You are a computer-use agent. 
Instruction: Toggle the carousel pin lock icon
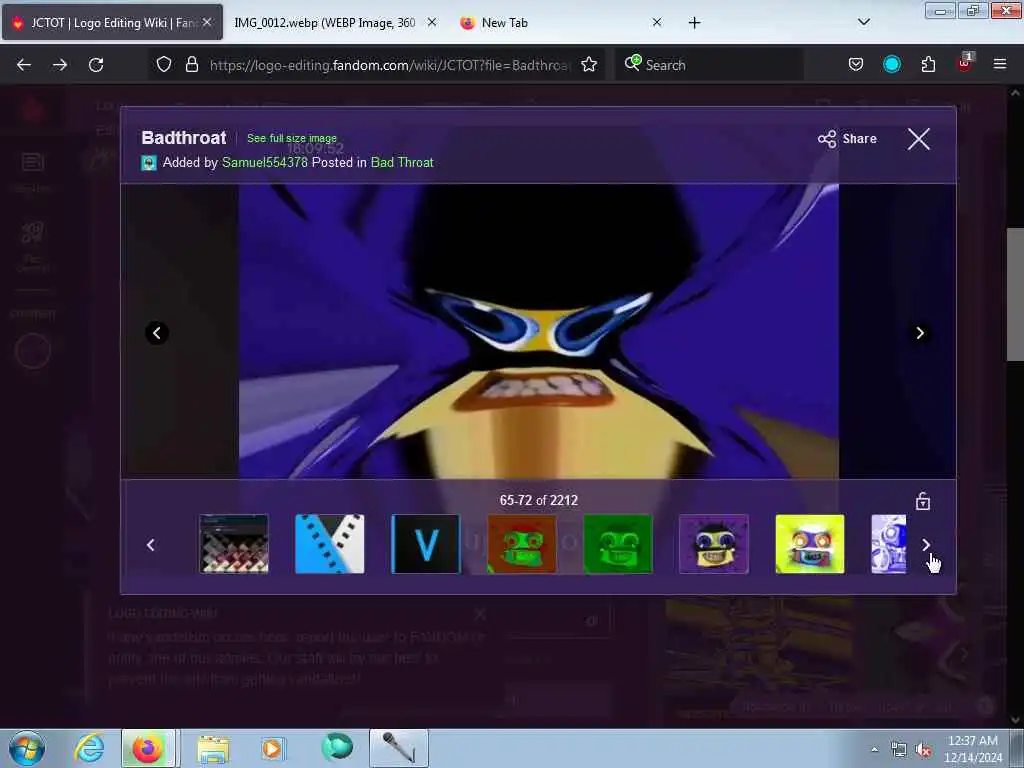tap(922, 501)
